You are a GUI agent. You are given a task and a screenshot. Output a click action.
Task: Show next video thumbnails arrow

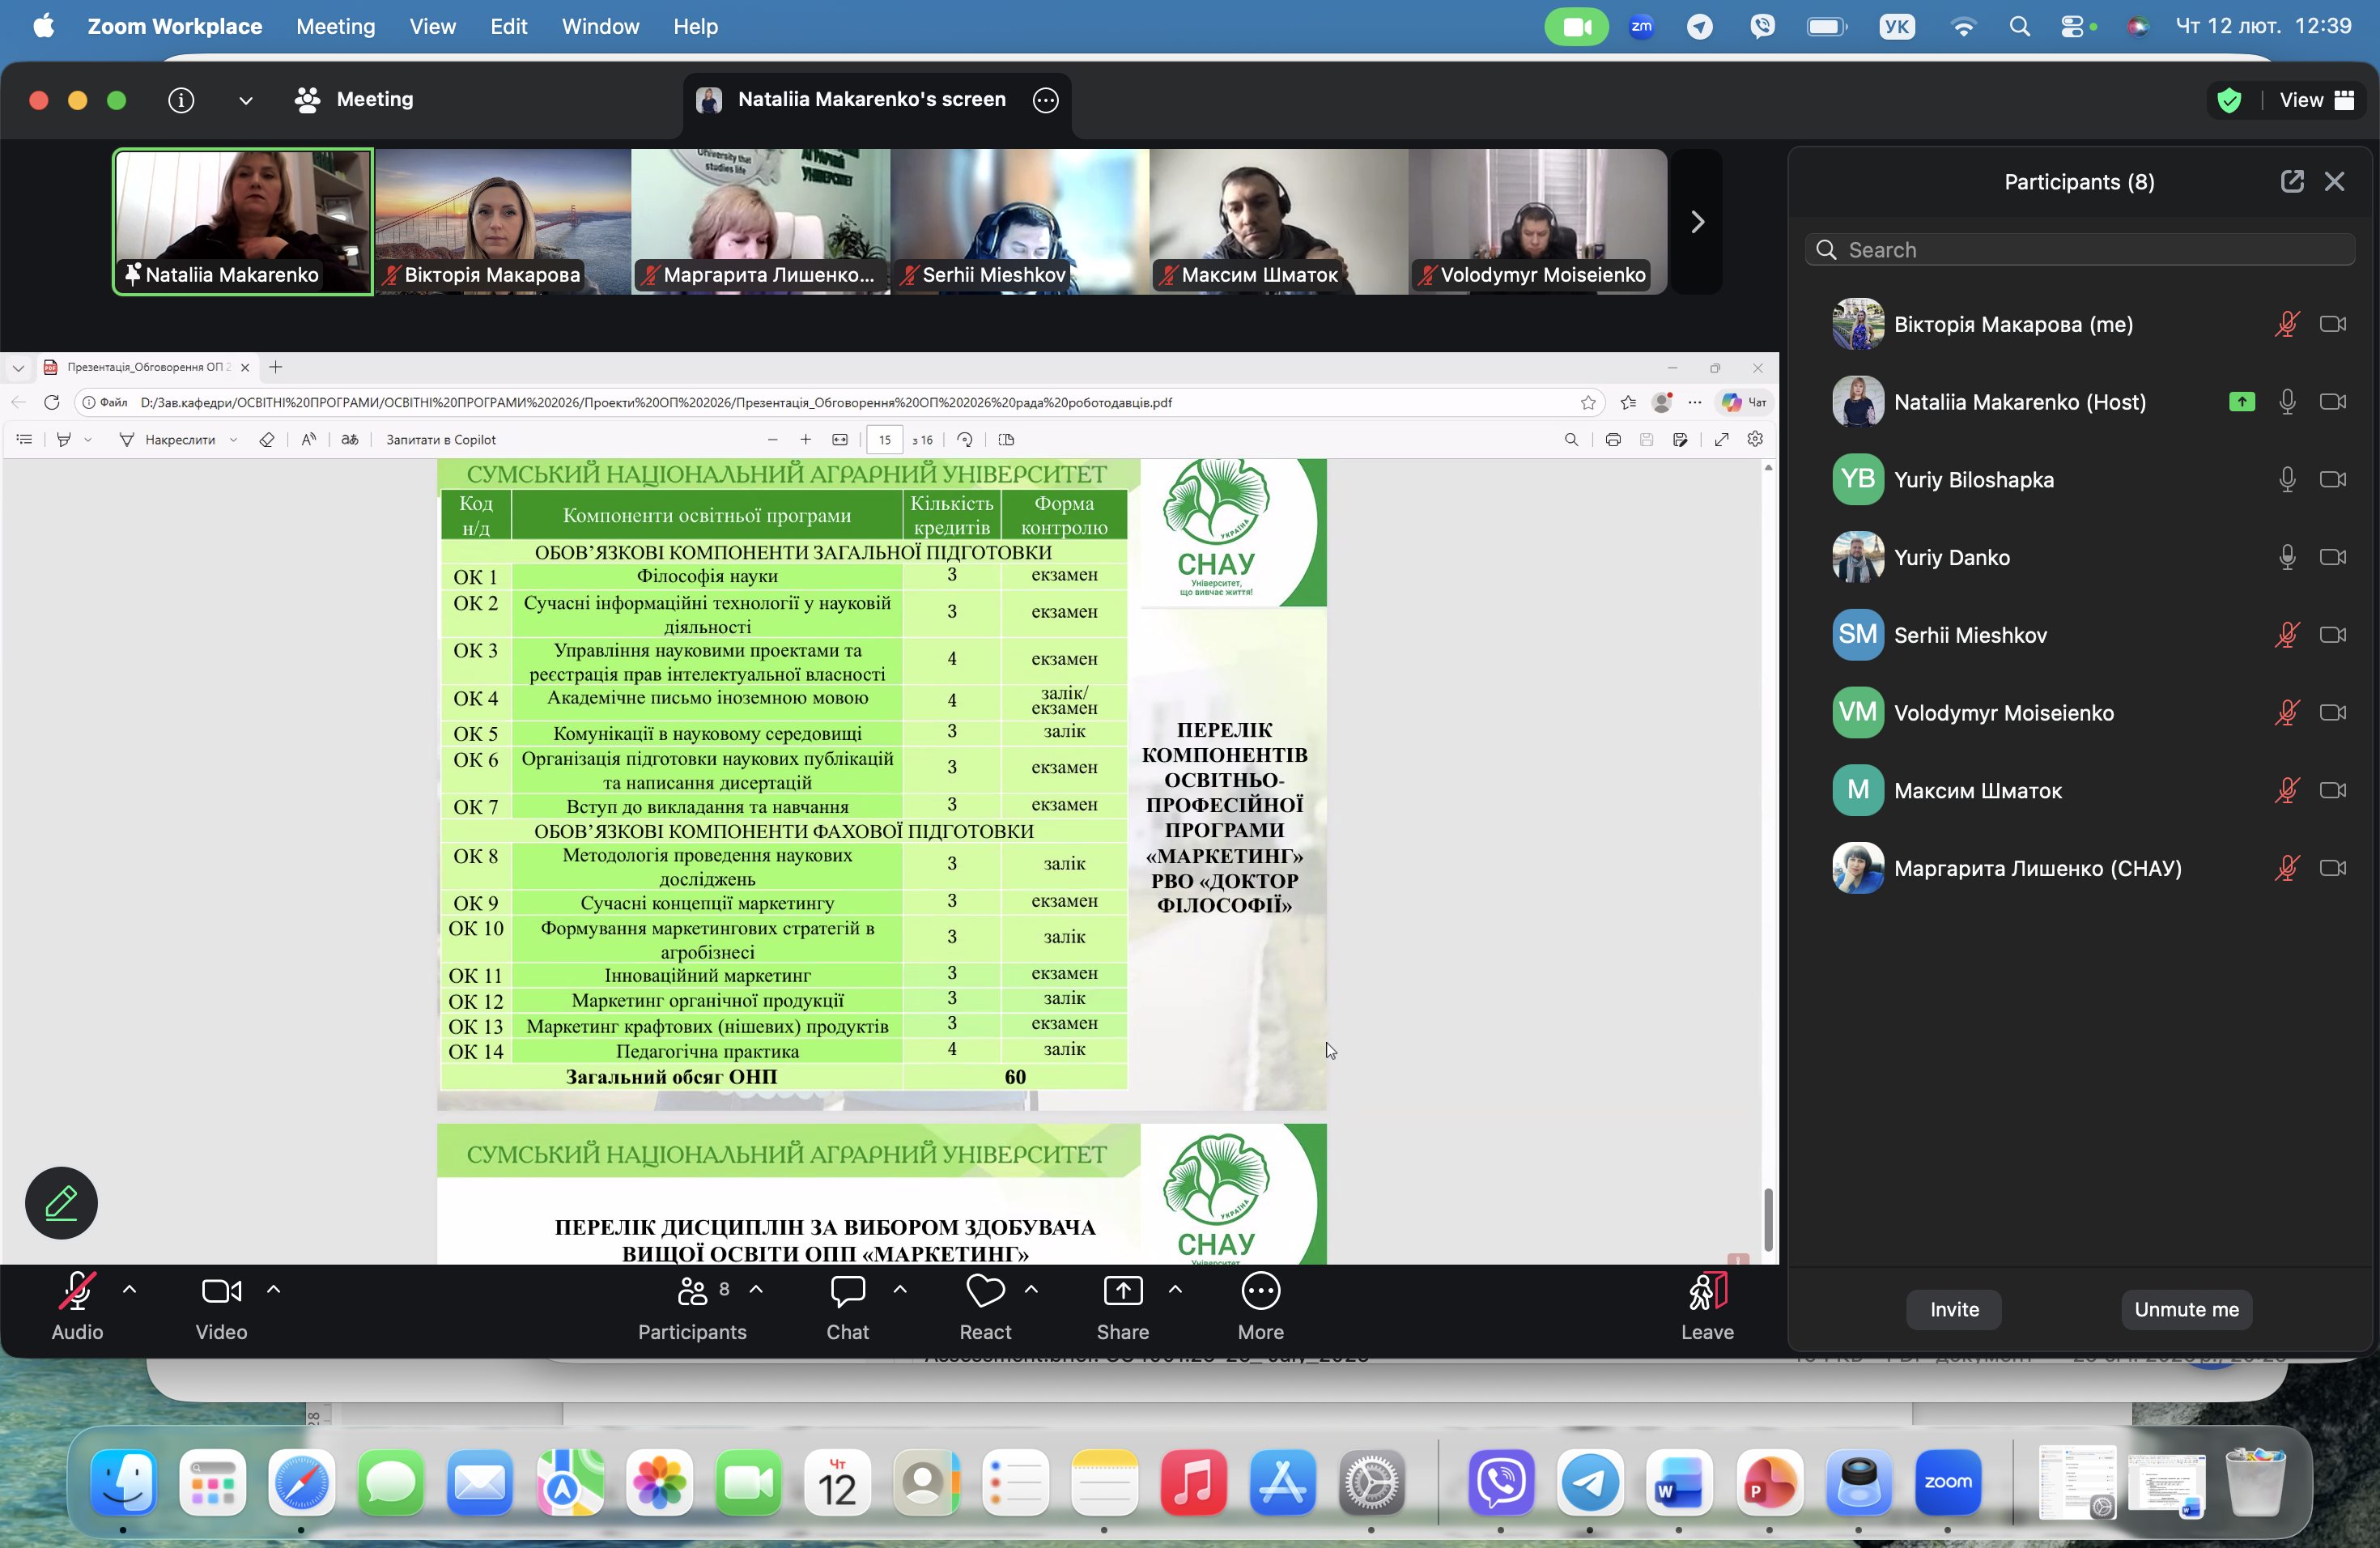pos(1697,222)
